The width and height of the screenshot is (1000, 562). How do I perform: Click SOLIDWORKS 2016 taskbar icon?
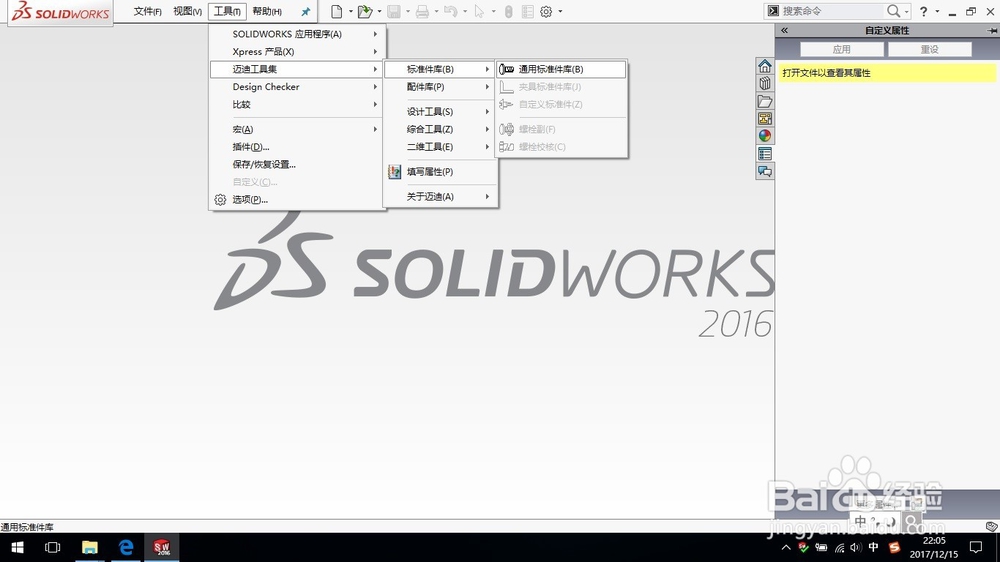pos(161,547)
